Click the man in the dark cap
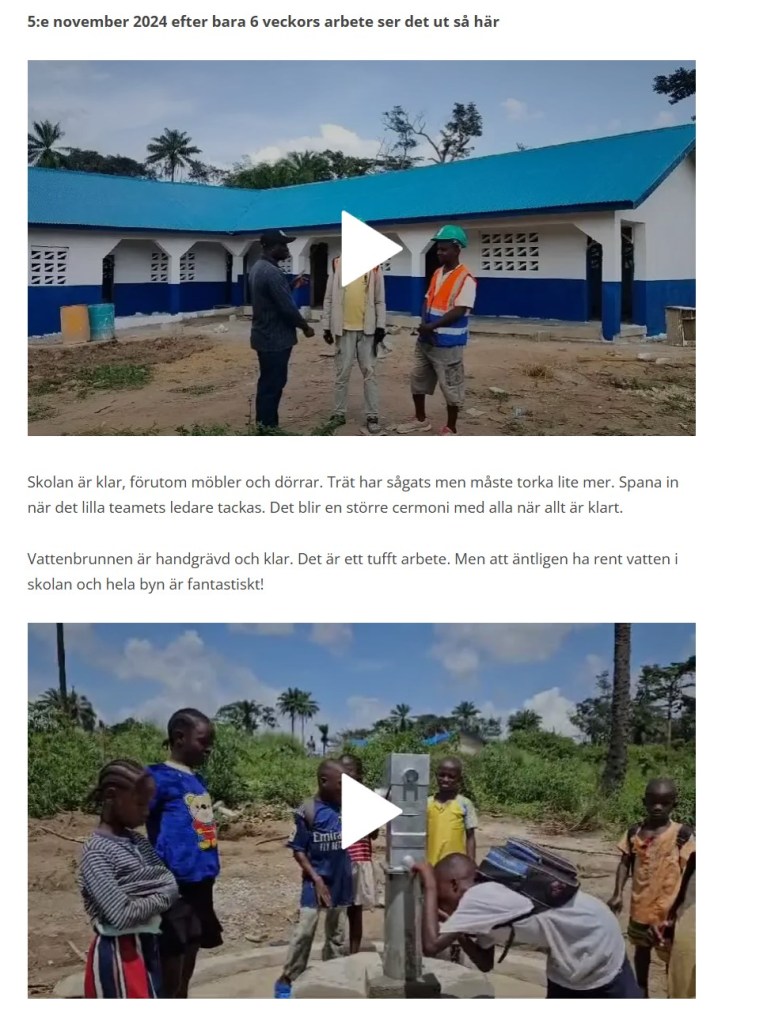Image resolution: width=767 pixels, height=1024 pixels. tap(275, 329)
